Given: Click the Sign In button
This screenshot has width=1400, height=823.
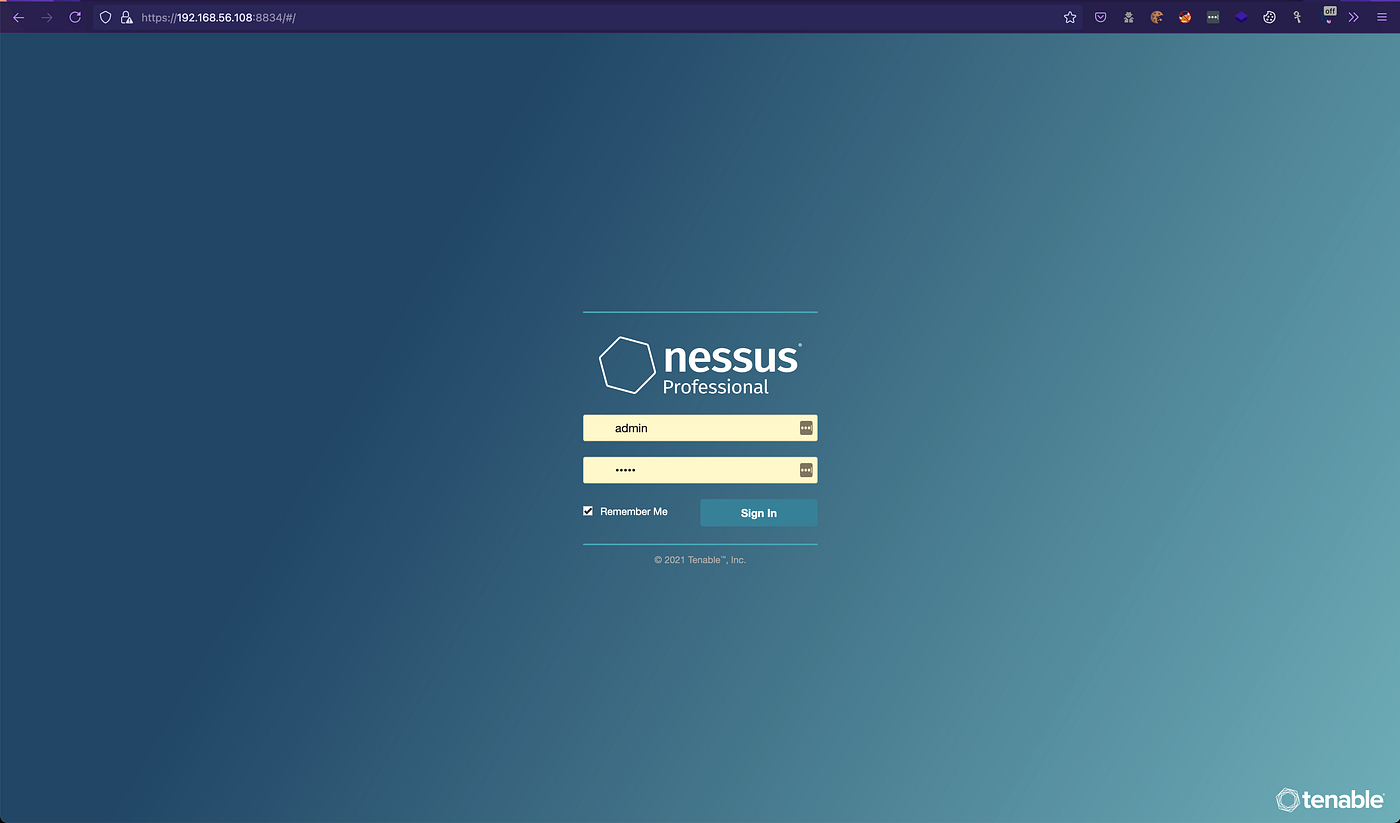Looking at the screenshot, I should pos(758,513).
